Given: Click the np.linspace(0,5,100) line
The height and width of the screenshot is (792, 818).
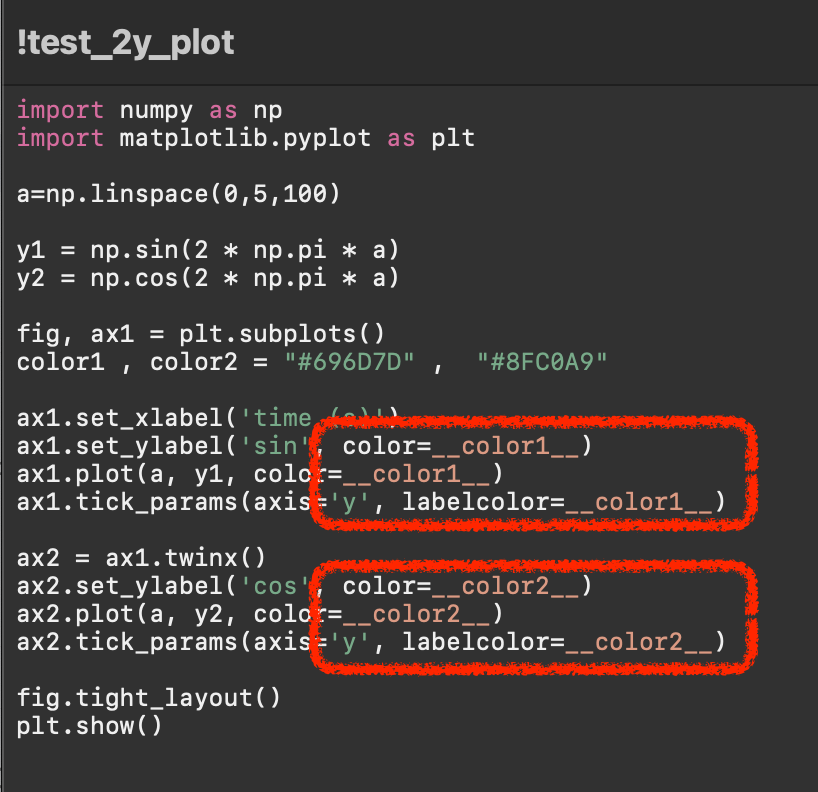Looking at the screenshot, I should click(x=178, y=195).
